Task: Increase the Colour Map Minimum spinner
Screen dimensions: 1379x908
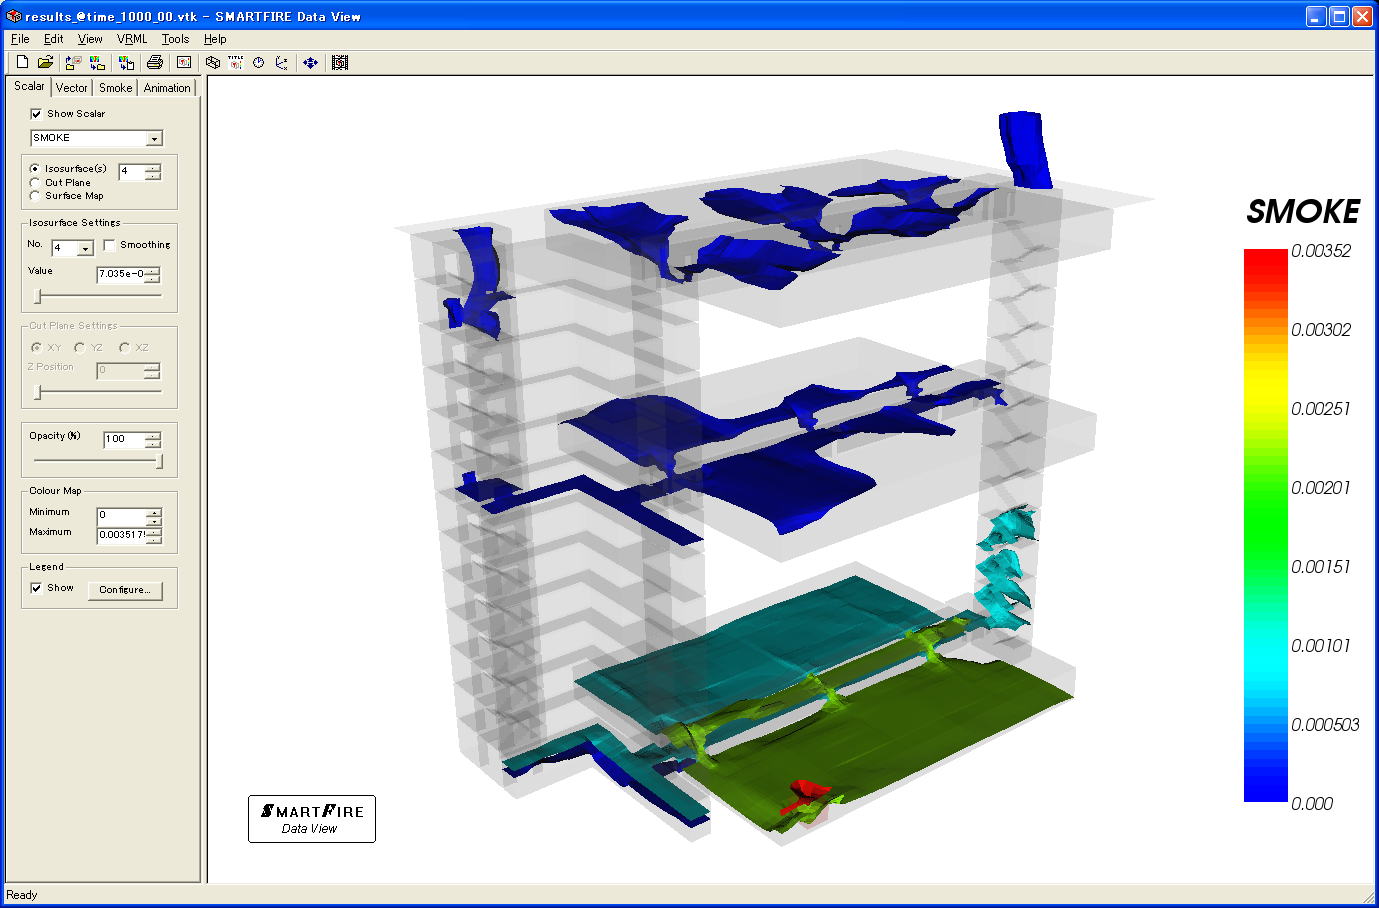Action: [x=153, y=512]
